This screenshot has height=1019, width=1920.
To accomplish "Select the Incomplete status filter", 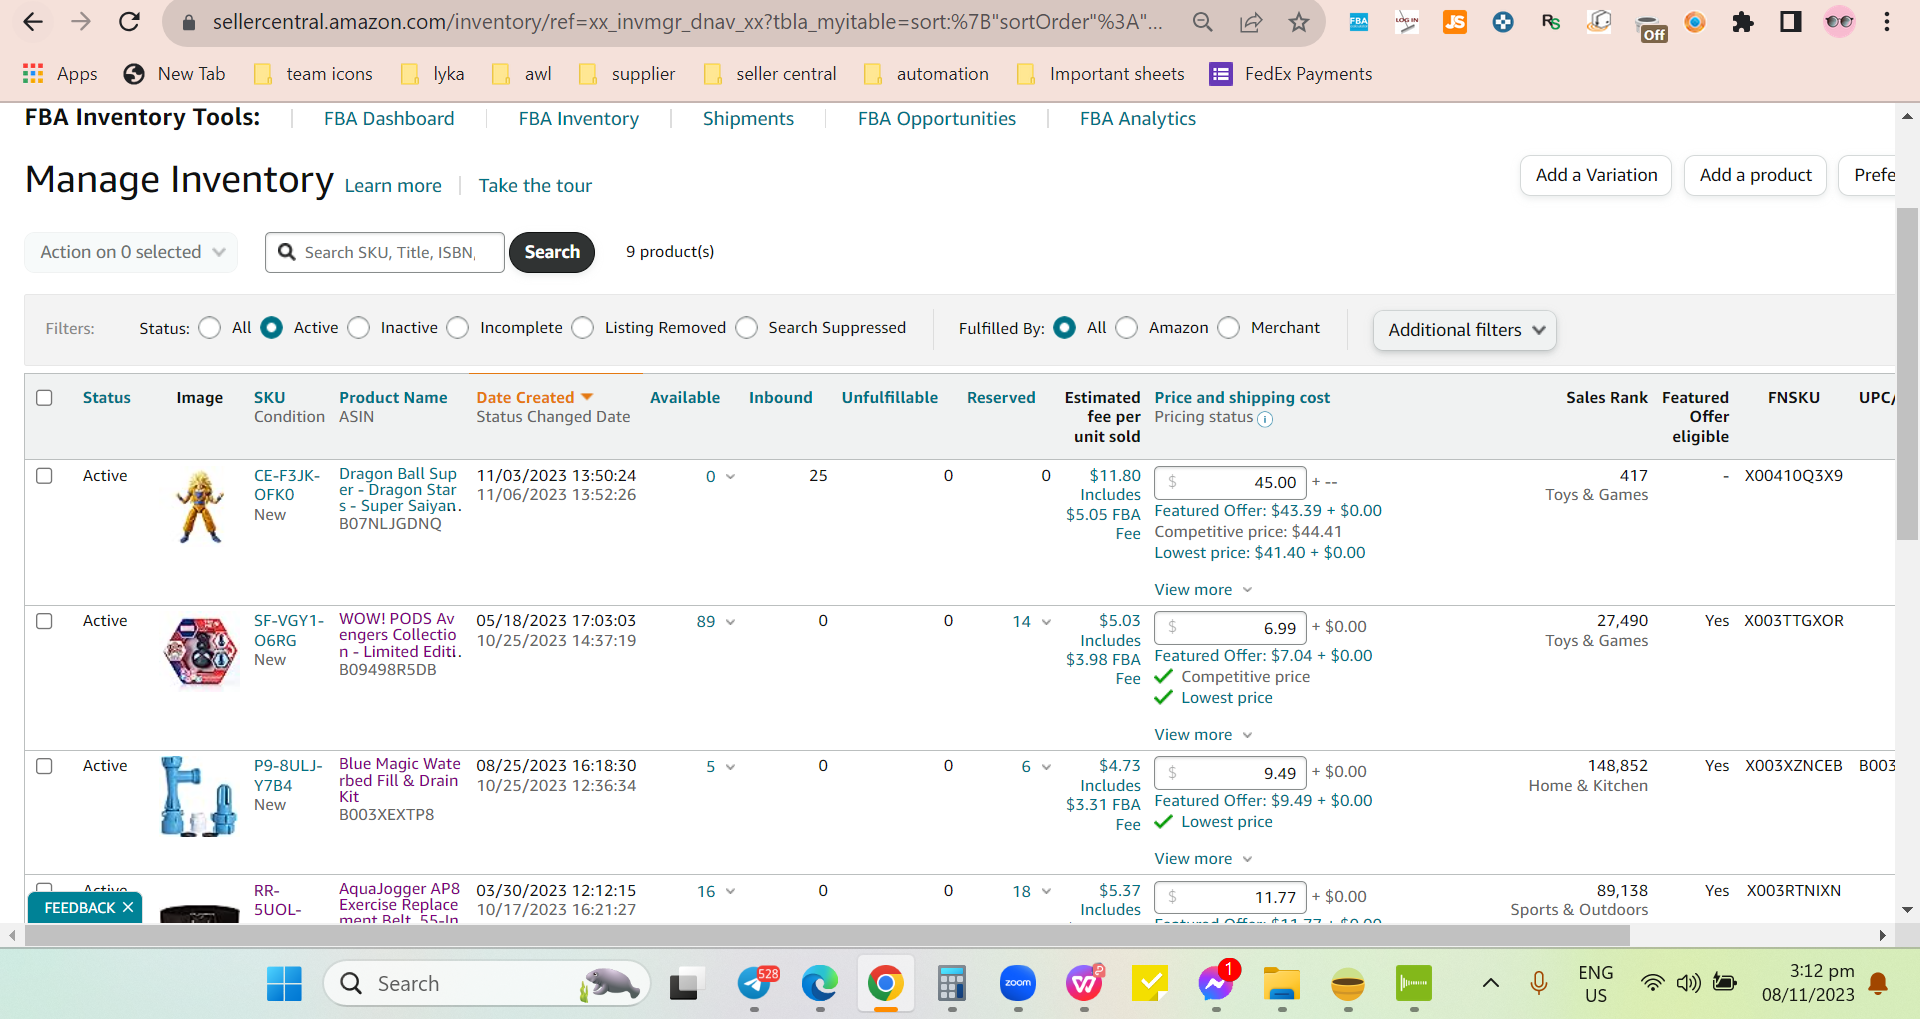I will click(x=458, y=328).
